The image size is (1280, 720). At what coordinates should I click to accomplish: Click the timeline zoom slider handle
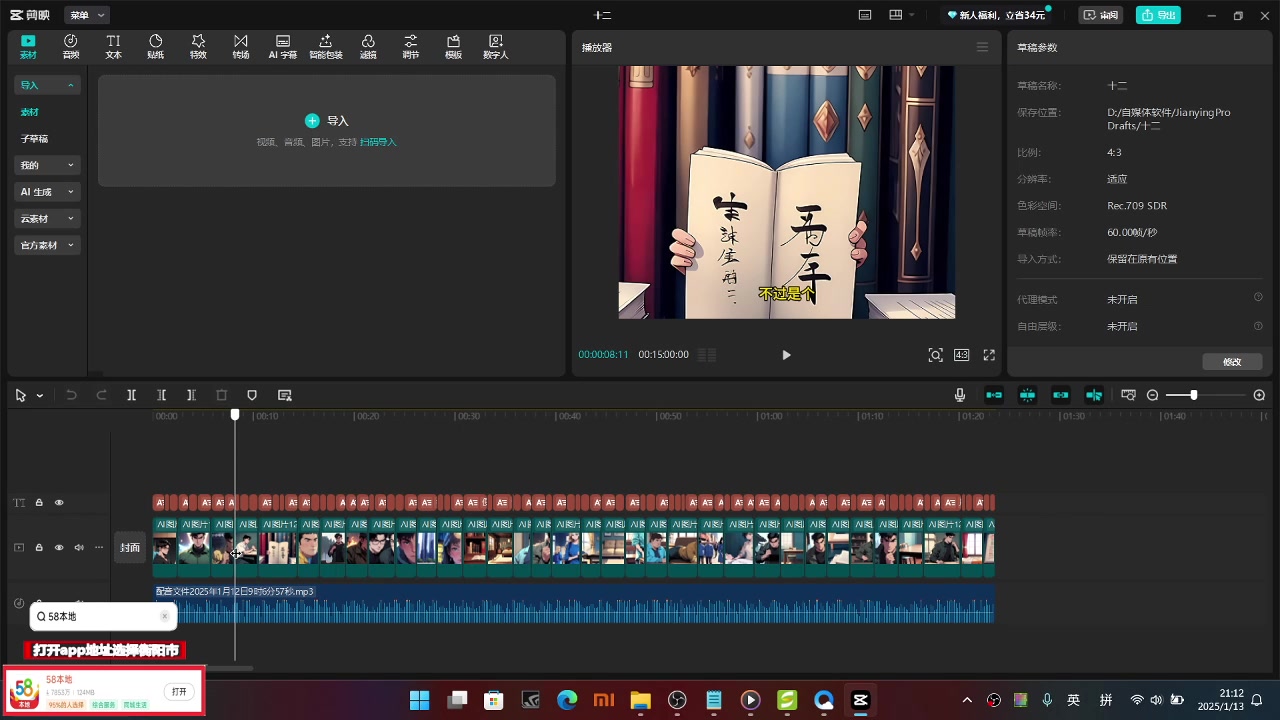point(1194,395)
